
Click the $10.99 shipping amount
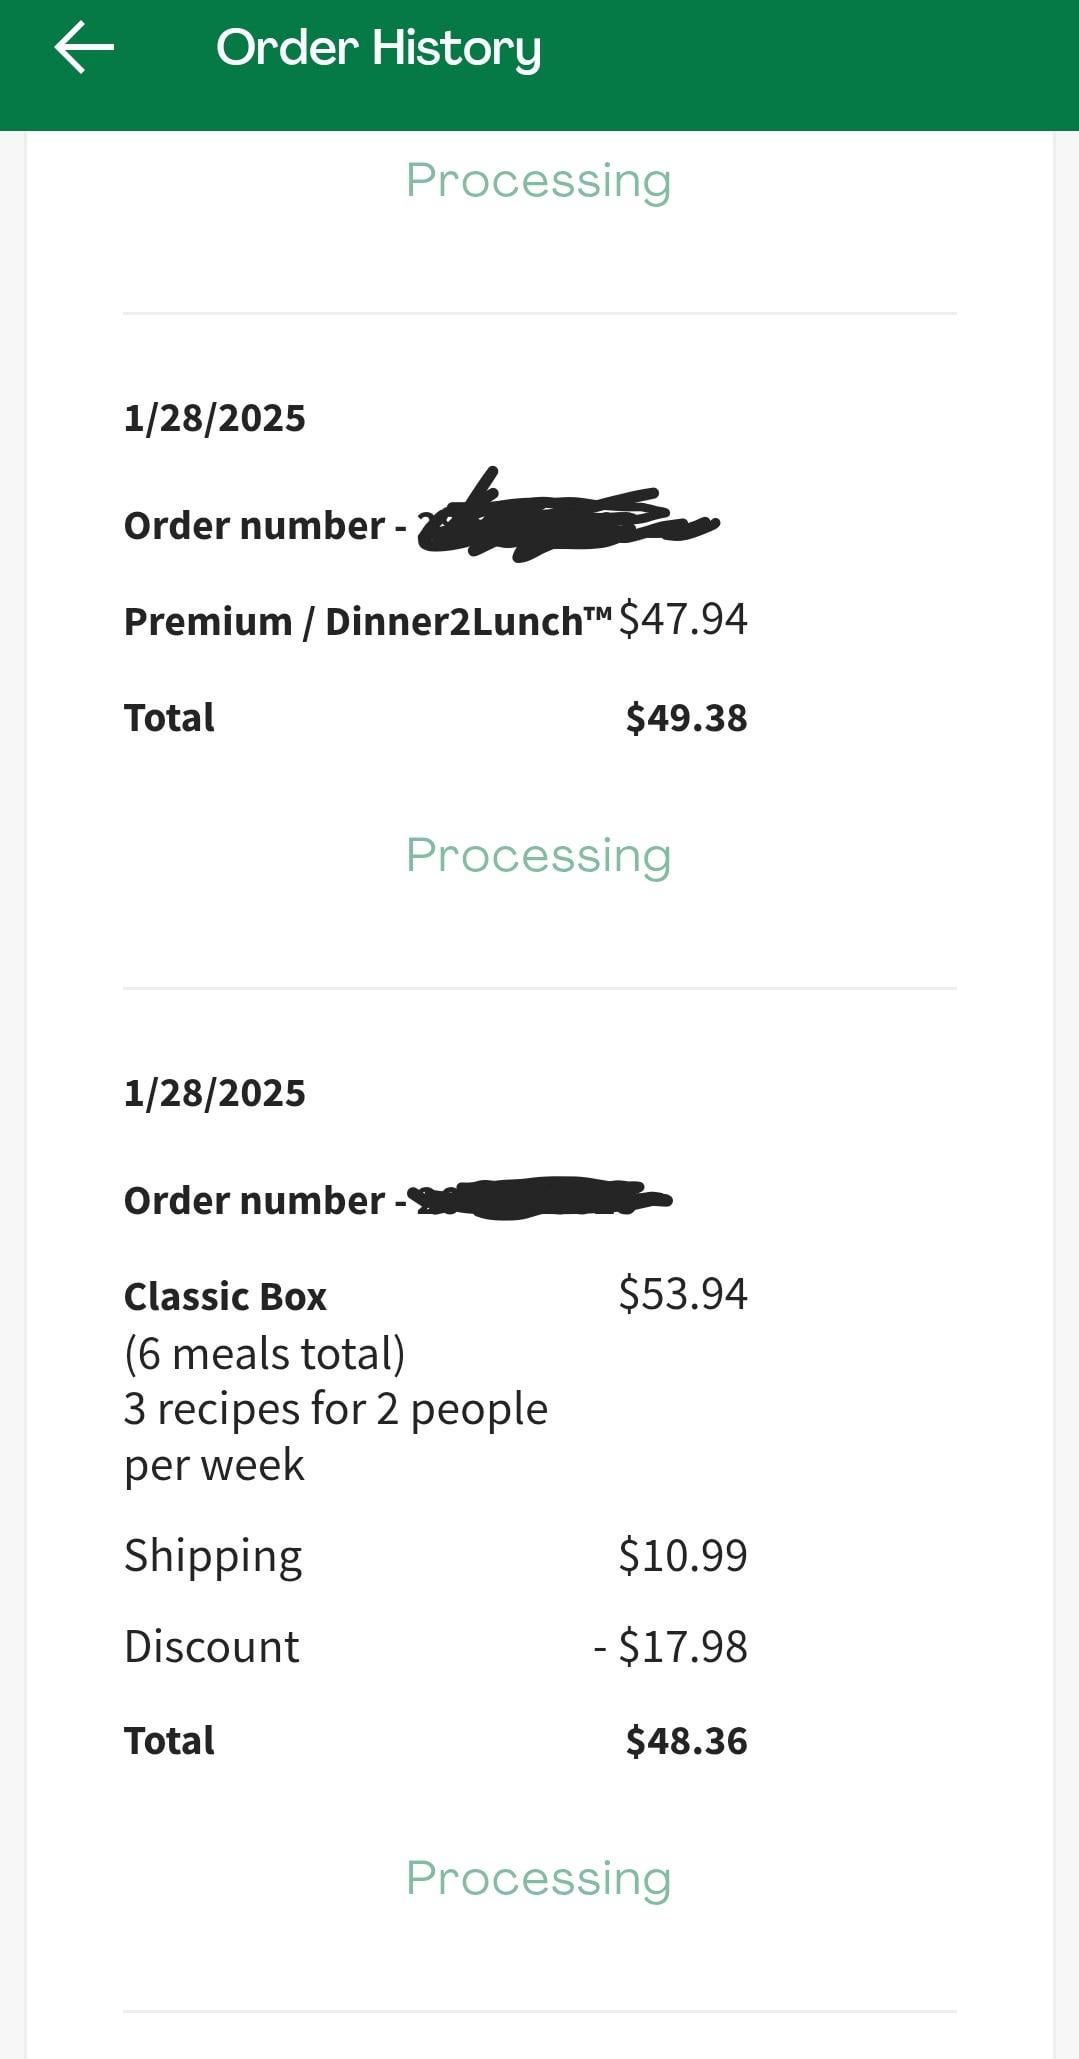[x=683, y=1556]
